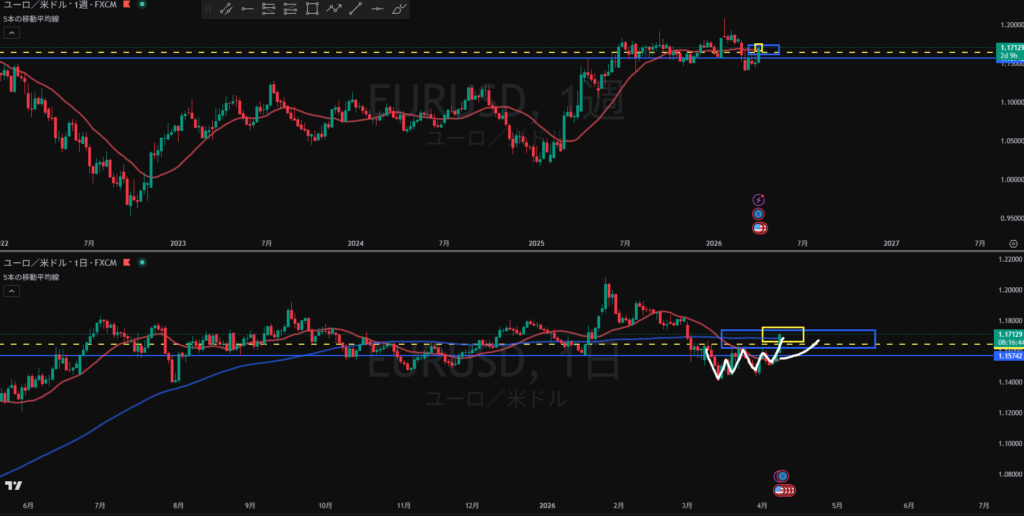Click the TradingView logo at bottom left
This screenshot has width=1024, height=516.
pyautogui.click(x=13, y=486)
